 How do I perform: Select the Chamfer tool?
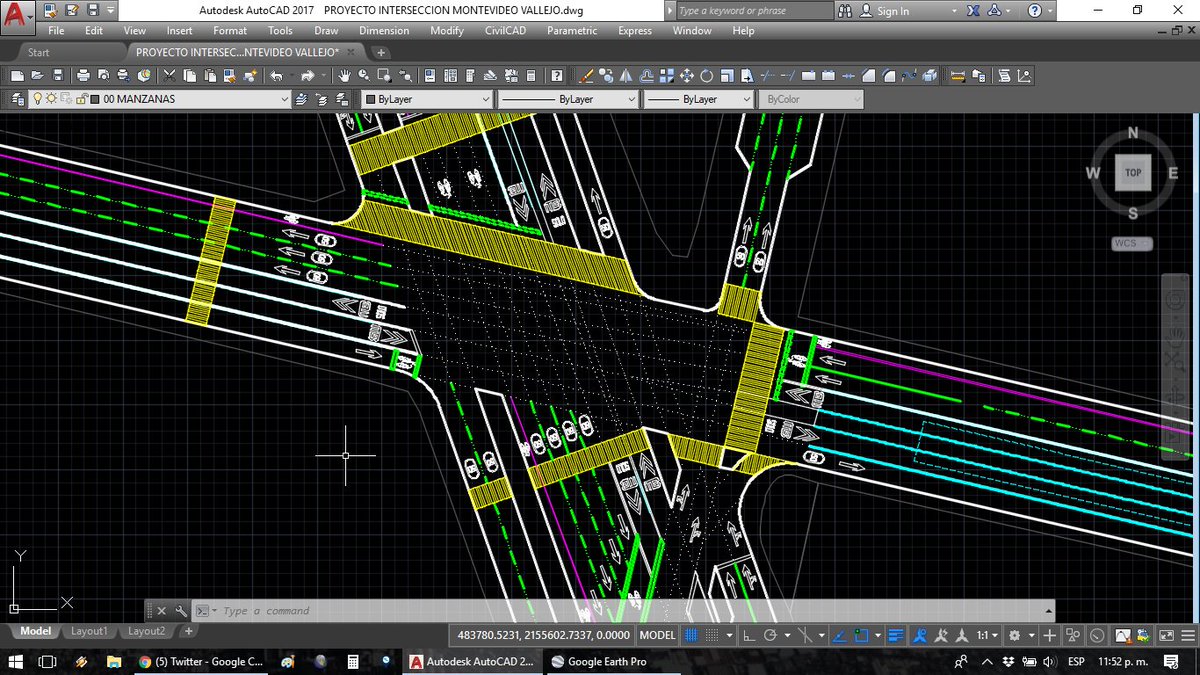tap(868, 75)
